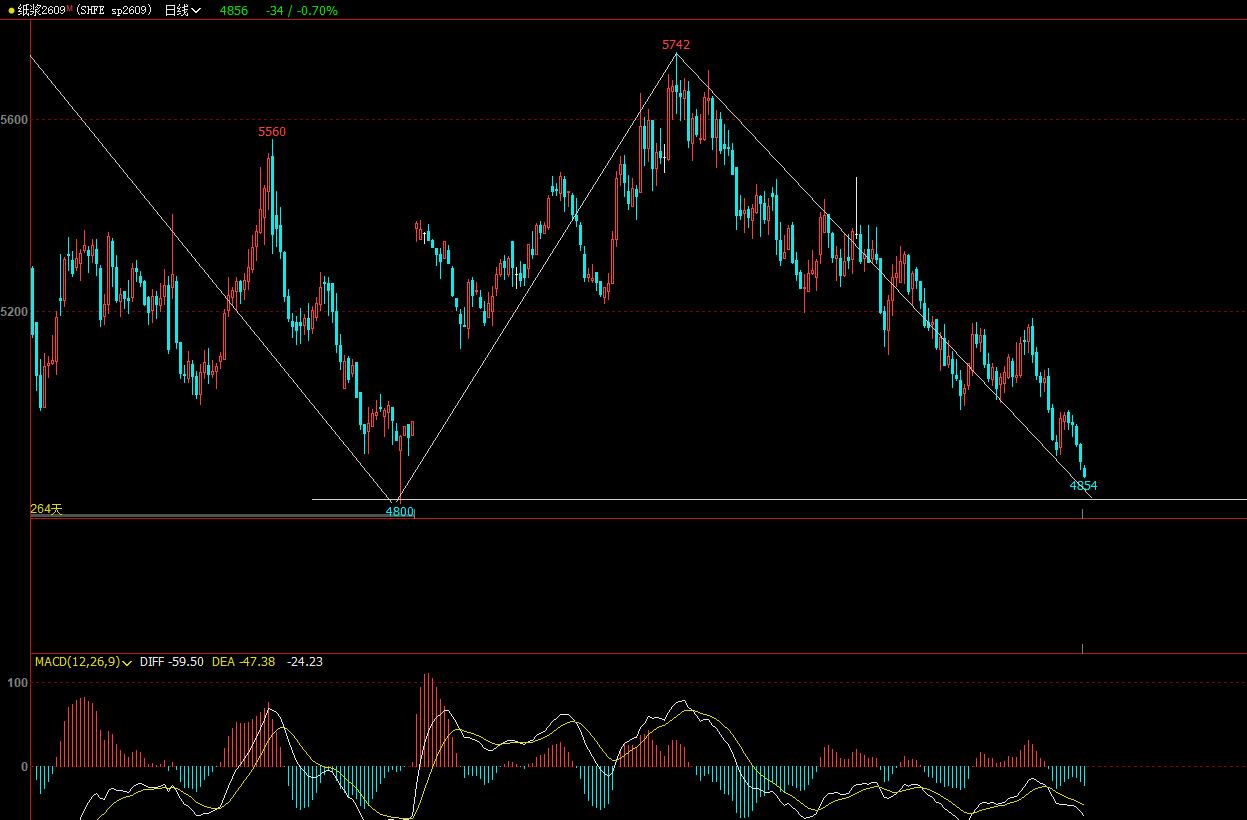Click the latest price 4856

(x=233, y=10)
